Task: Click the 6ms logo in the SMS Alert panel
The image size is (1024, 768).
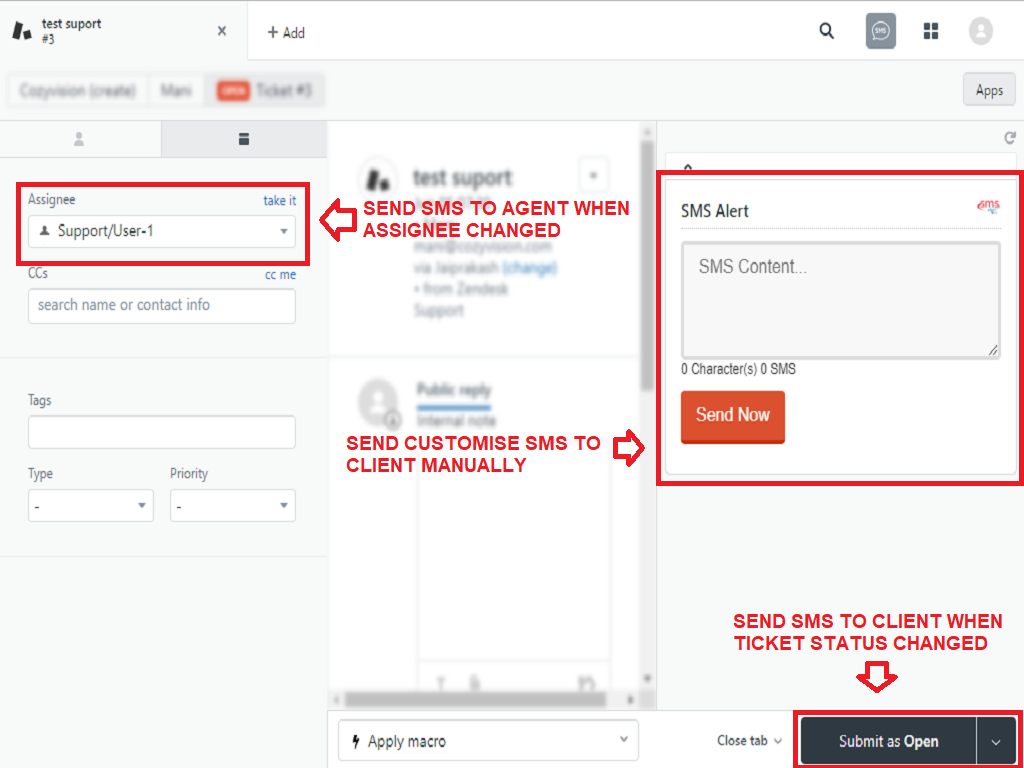Action: [988, 206]
